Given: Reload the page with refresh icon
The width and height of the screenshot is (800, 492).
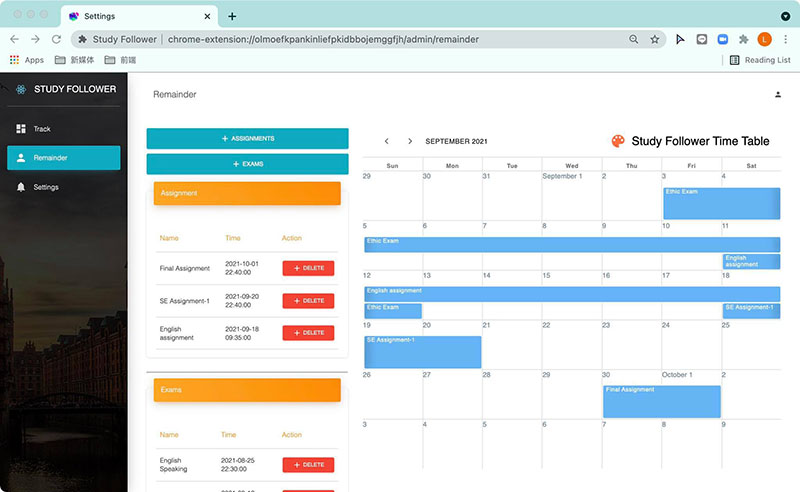Looking at the screenshot, I should (57, 39).
